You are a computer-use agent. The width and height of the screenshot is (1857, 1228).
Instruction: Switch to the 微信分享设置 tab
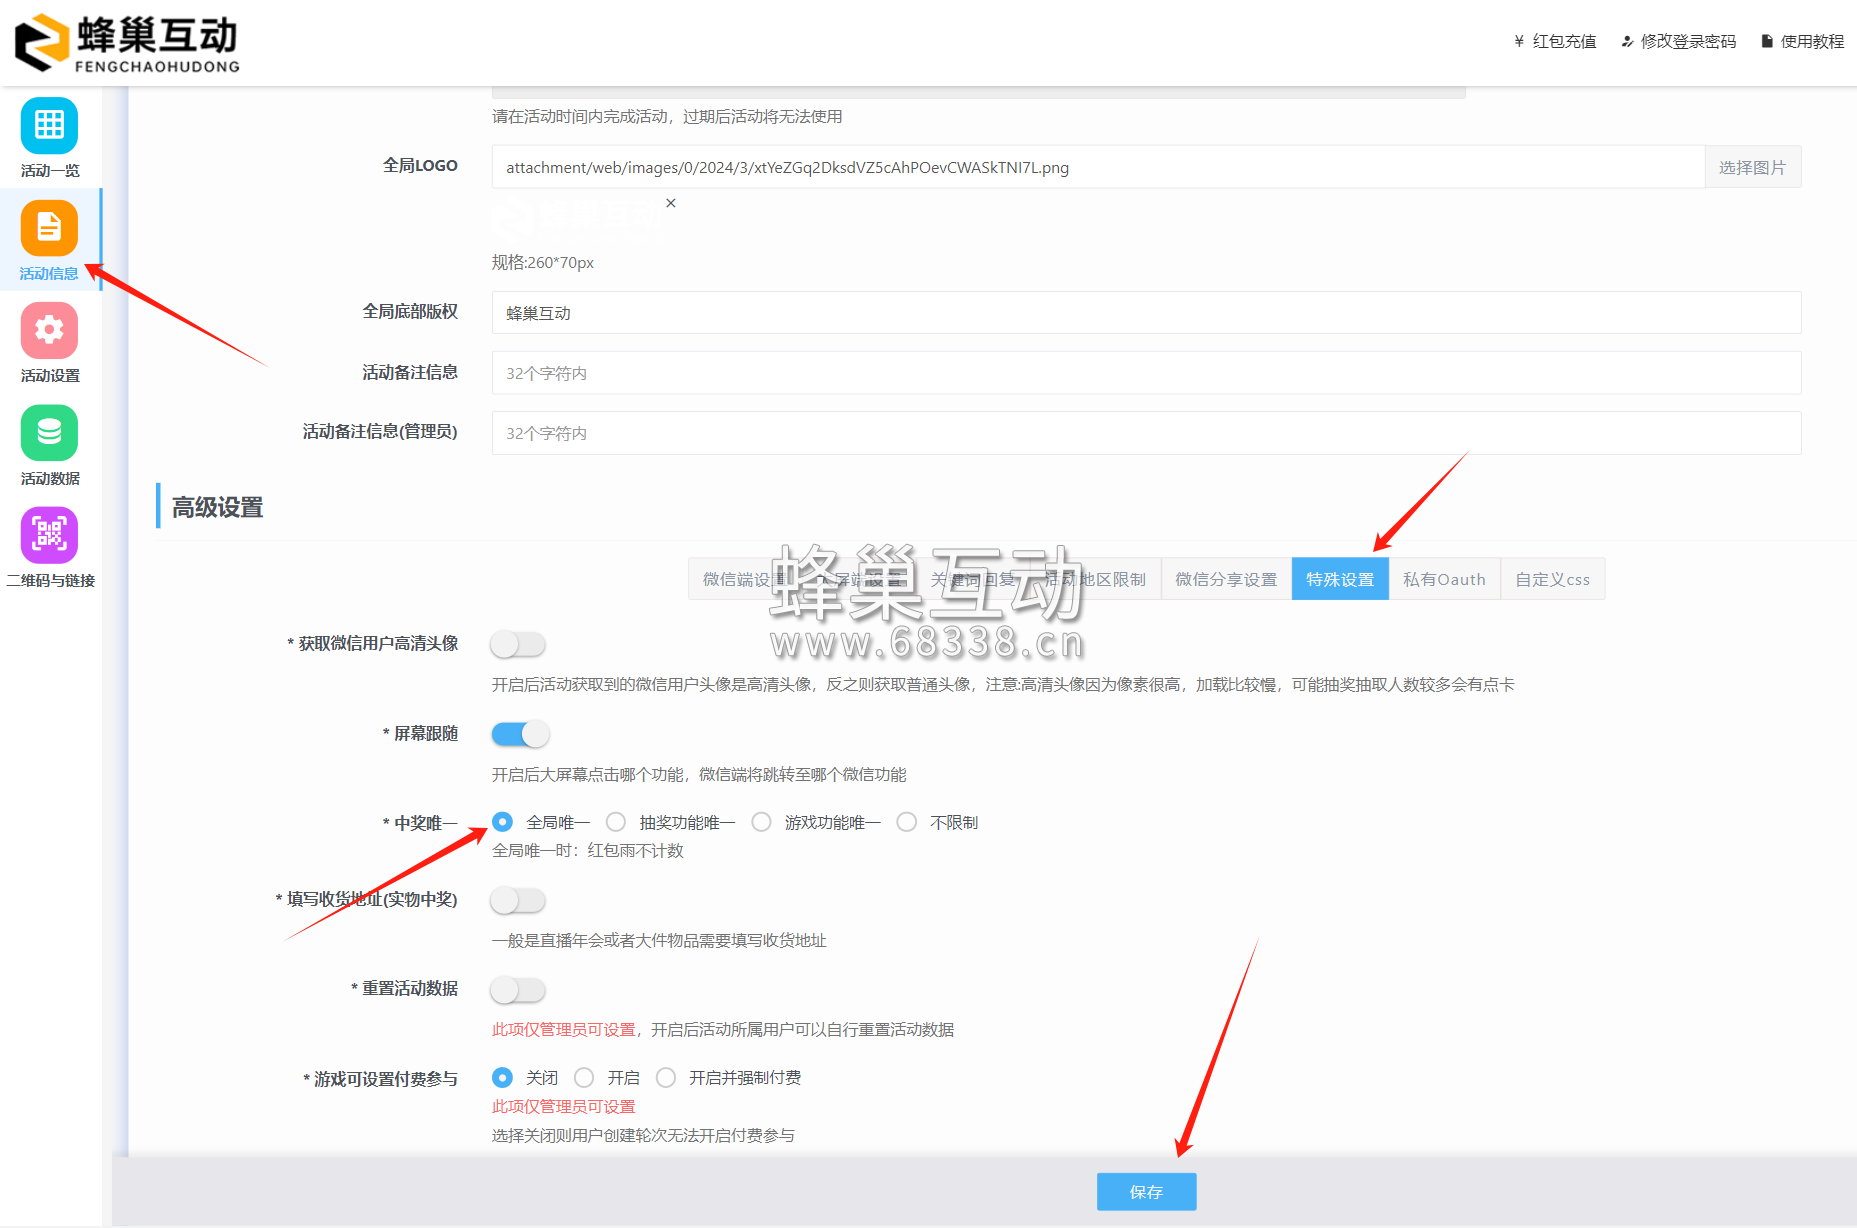(1225, 578)
